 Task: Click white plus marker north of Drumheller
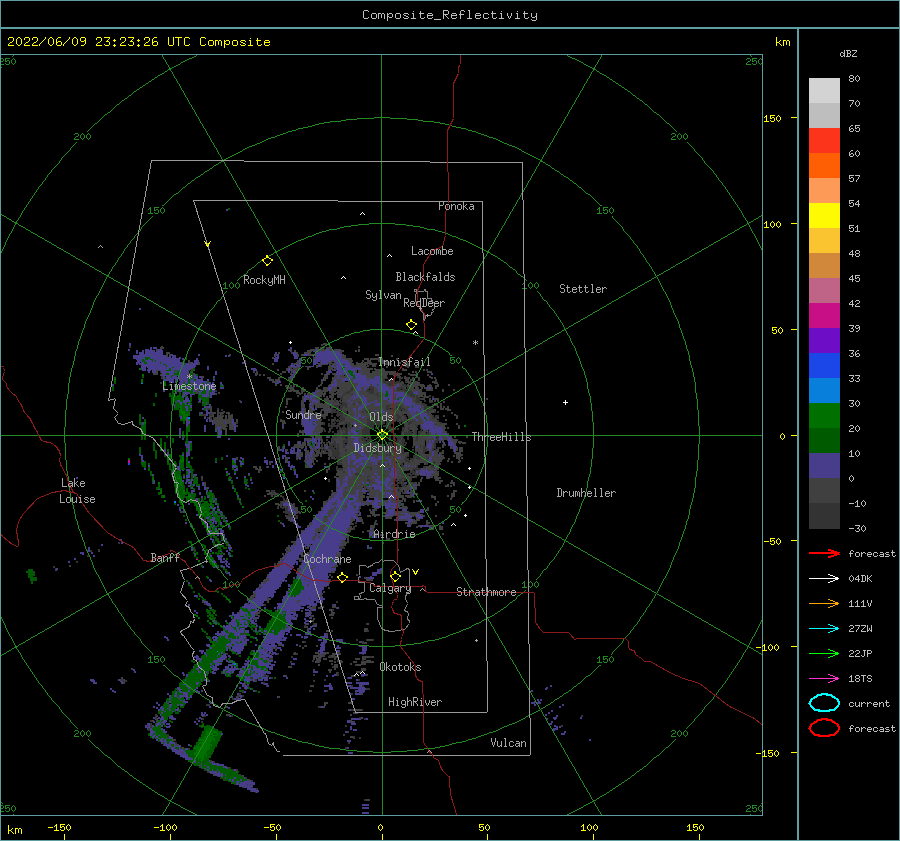(565, 402)
